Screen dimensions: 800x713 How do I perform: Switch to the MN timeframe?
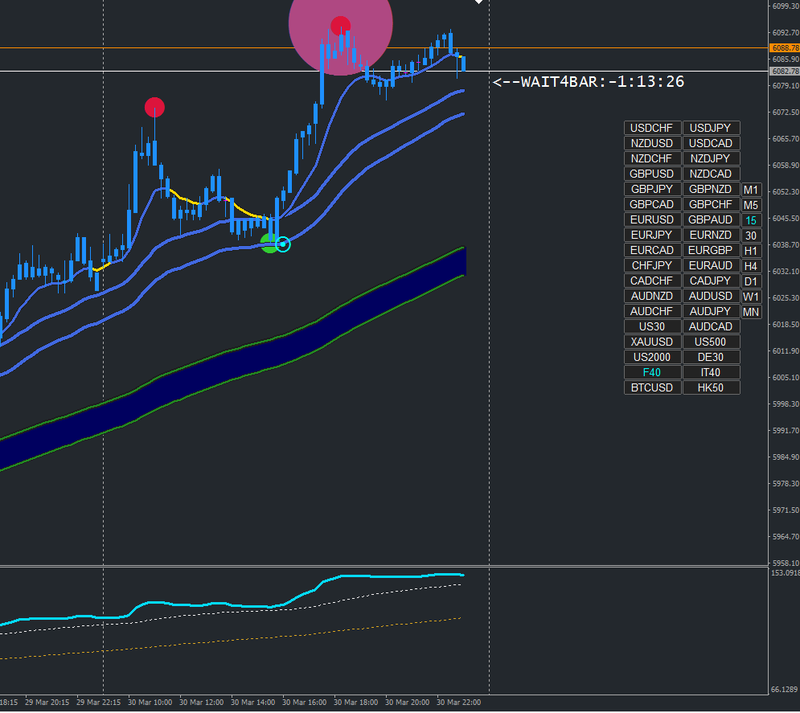751,312
